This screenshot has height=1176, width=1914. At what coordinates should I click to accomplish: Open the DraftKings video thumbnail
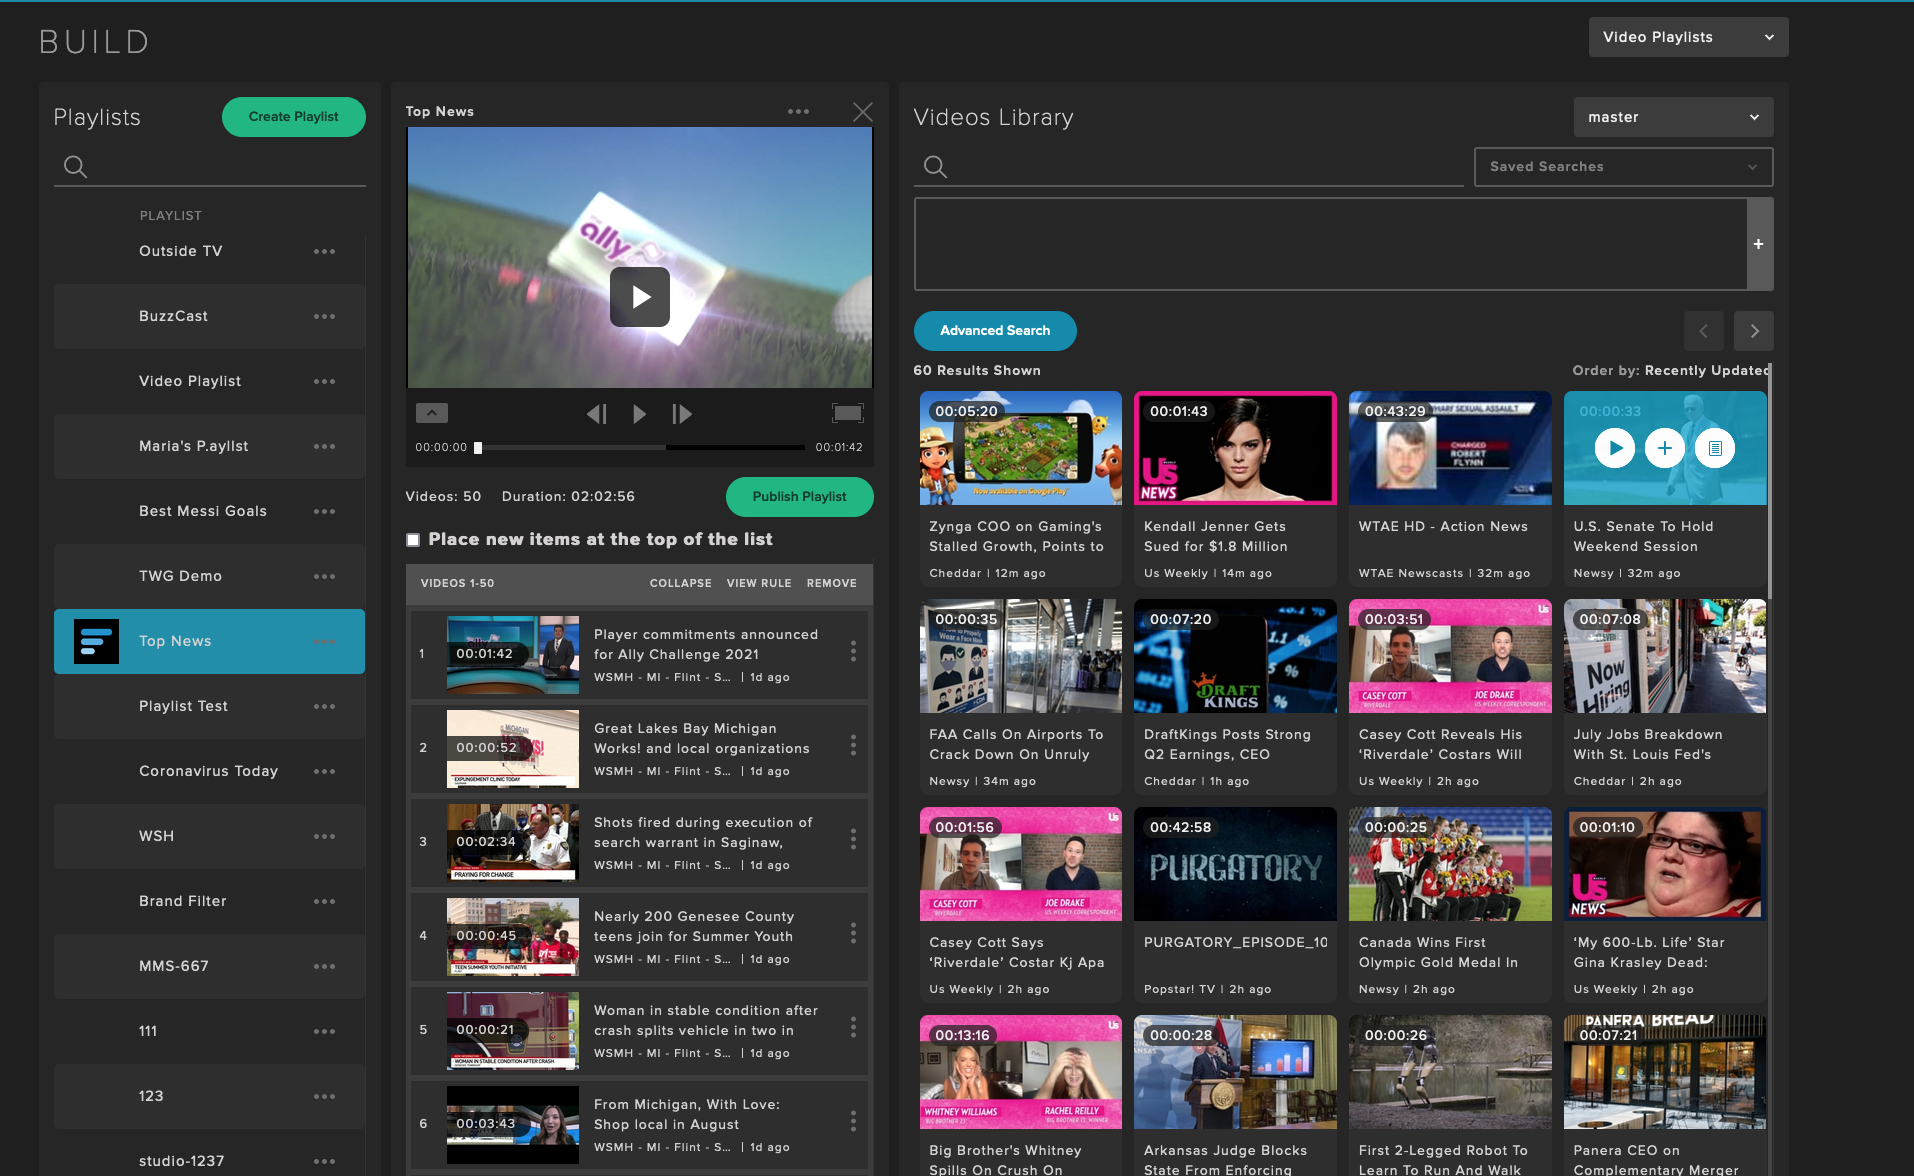(1235, 656)
